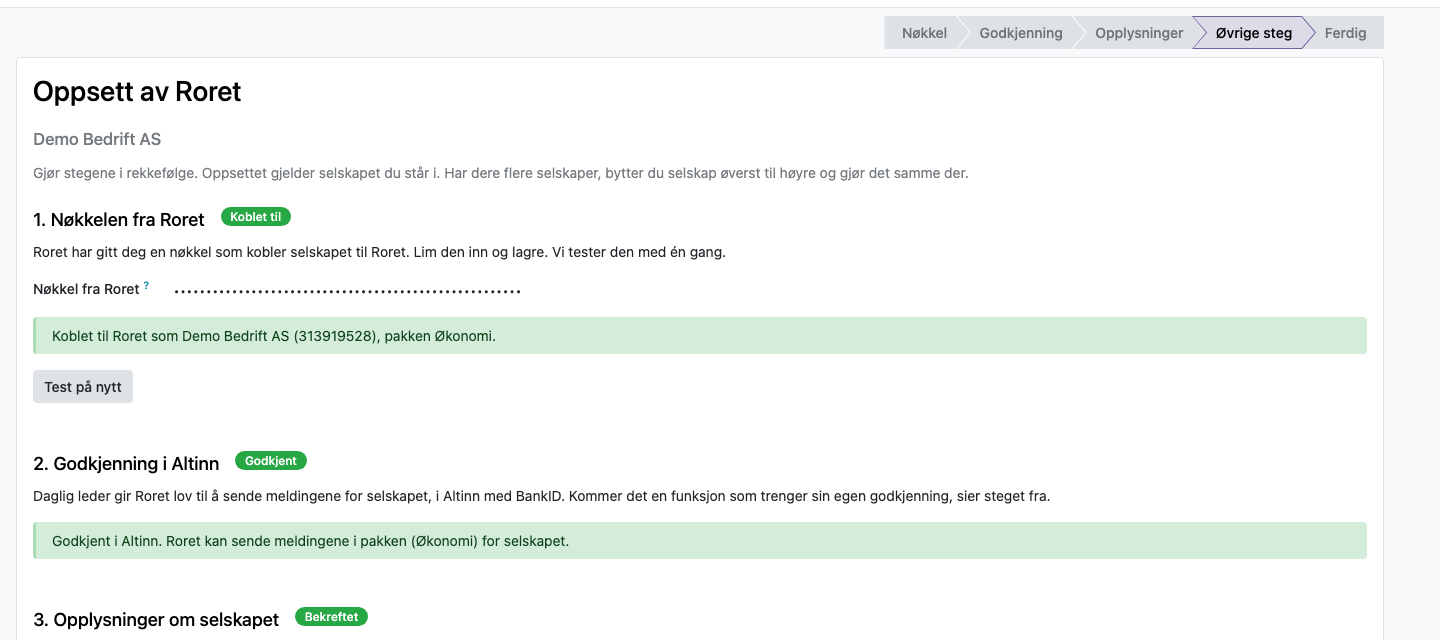Viewport: 1440px width, 640px height.
Task: Click the Roret har gitt deg en nøkkel description
Action: [x=379, y=252]
